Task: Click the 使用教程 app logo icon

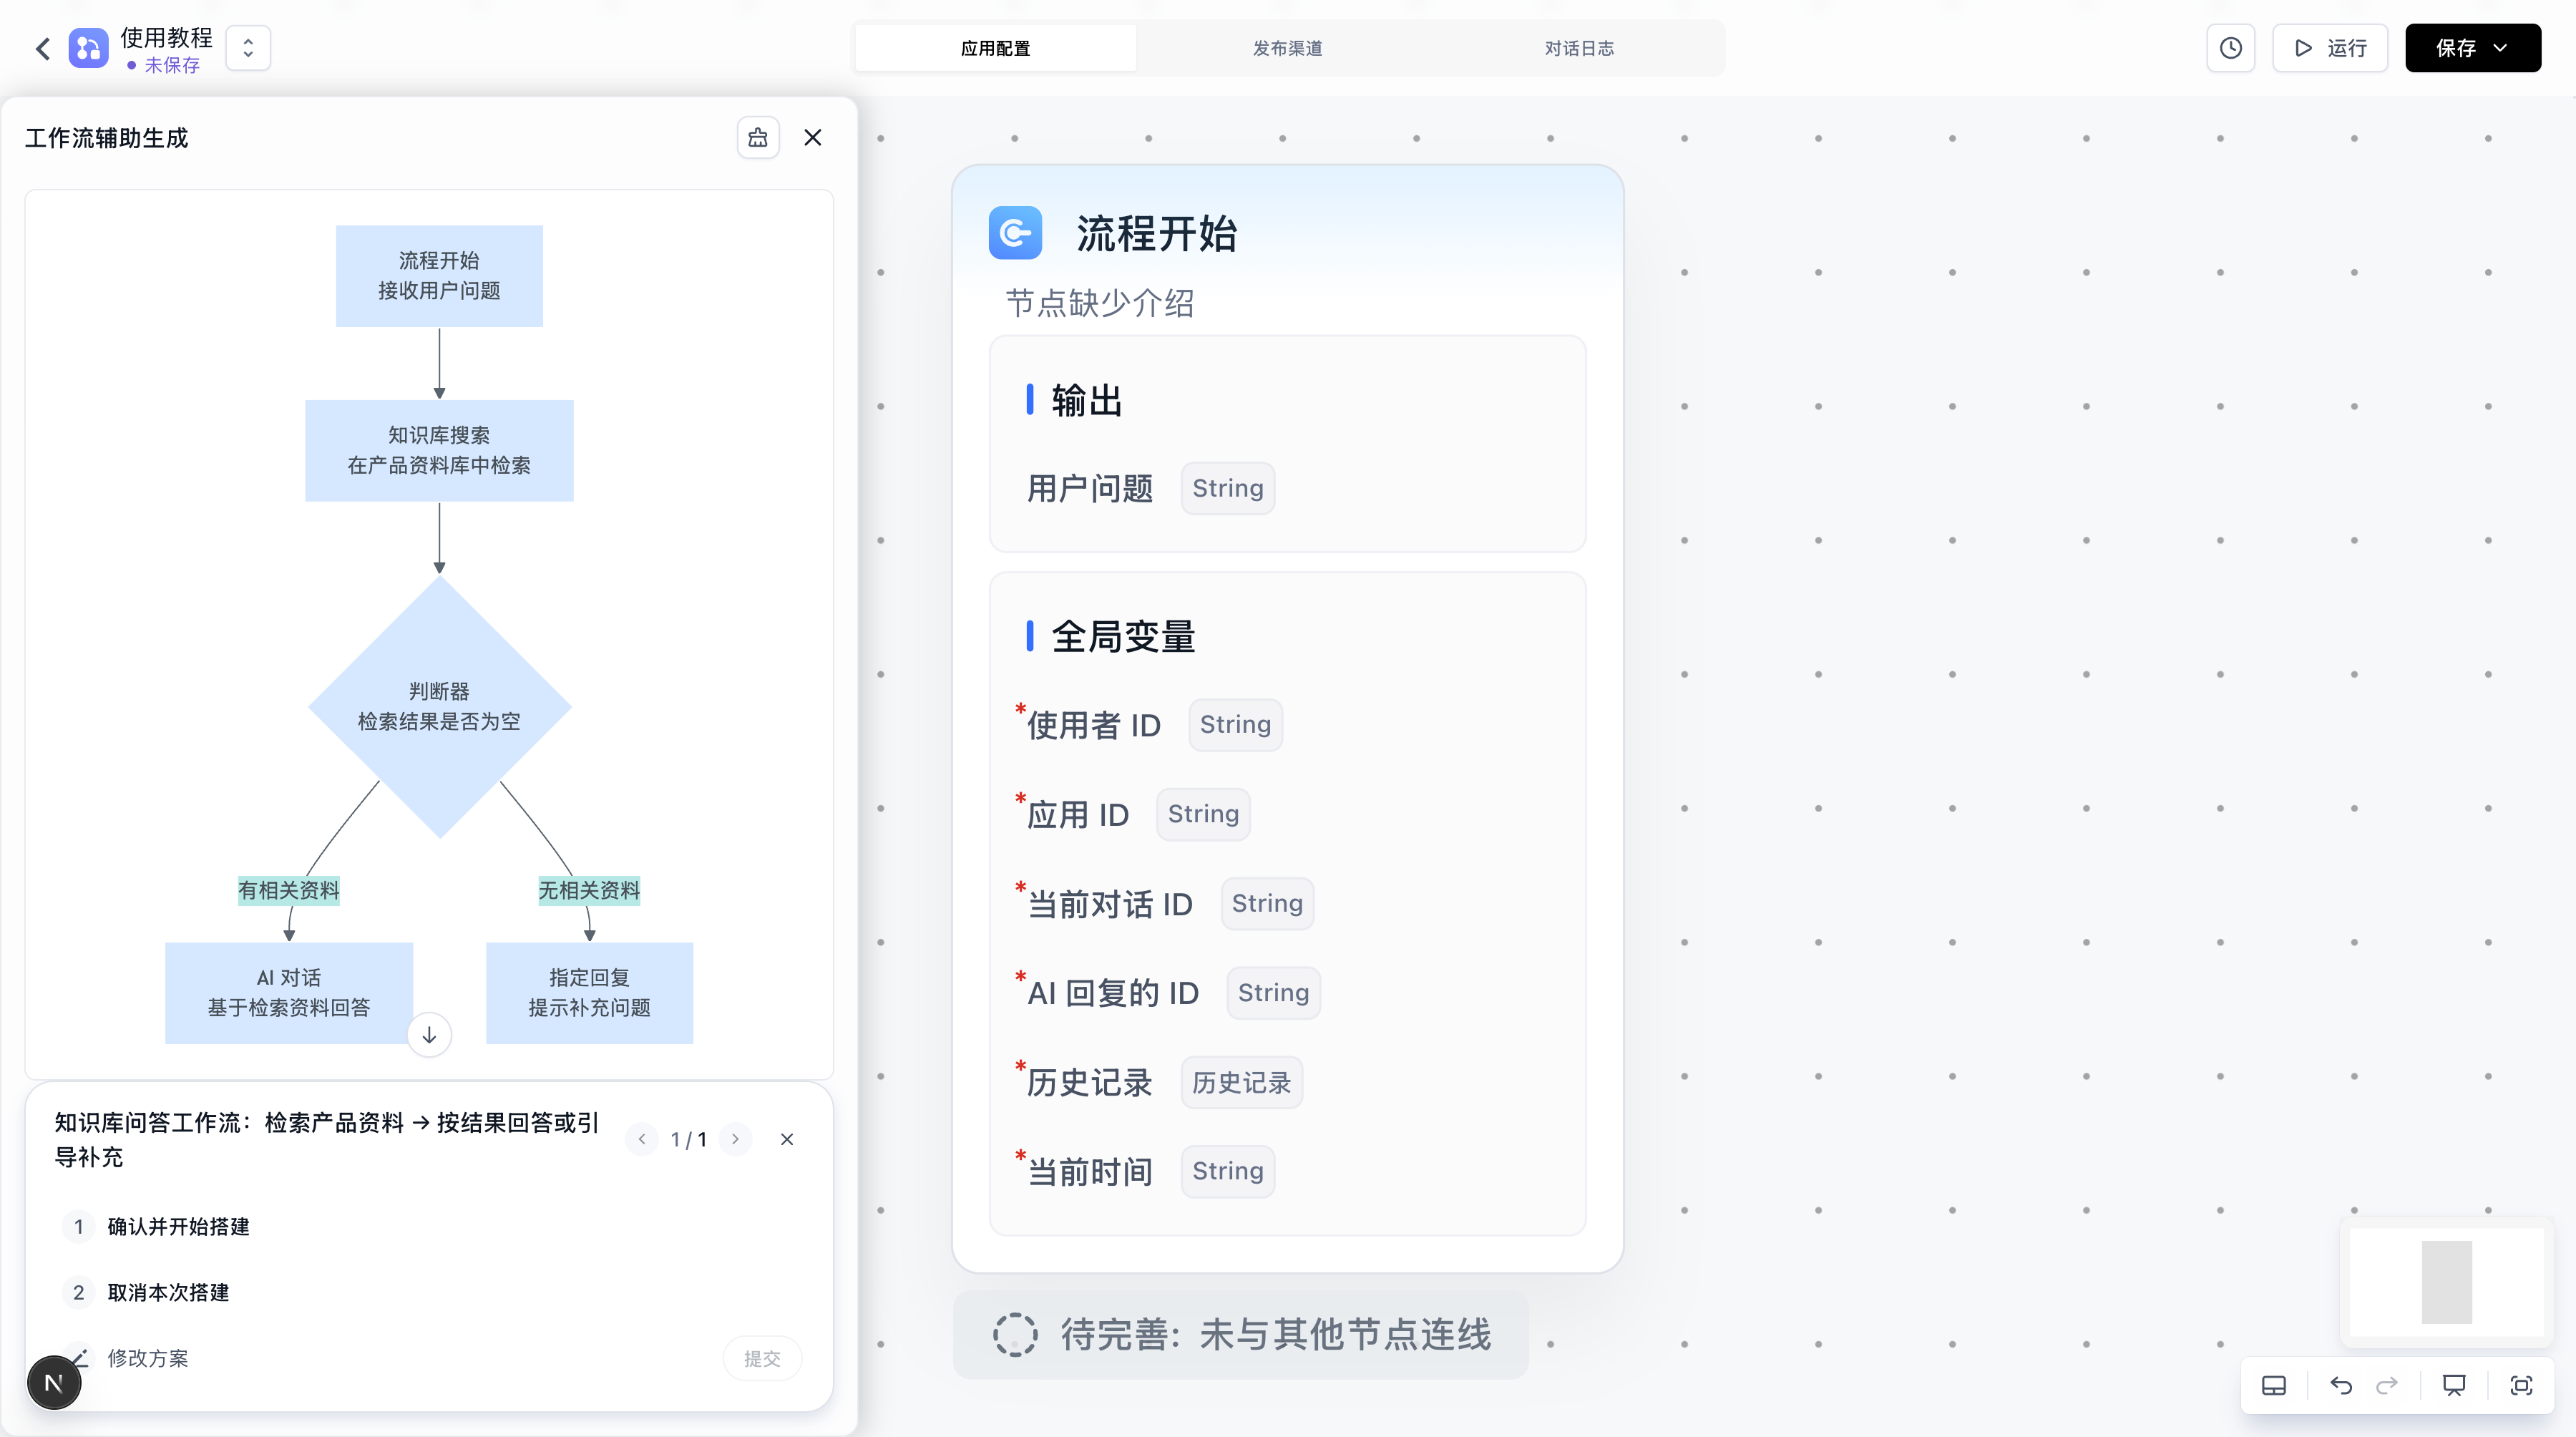Action: click(88, 48)
